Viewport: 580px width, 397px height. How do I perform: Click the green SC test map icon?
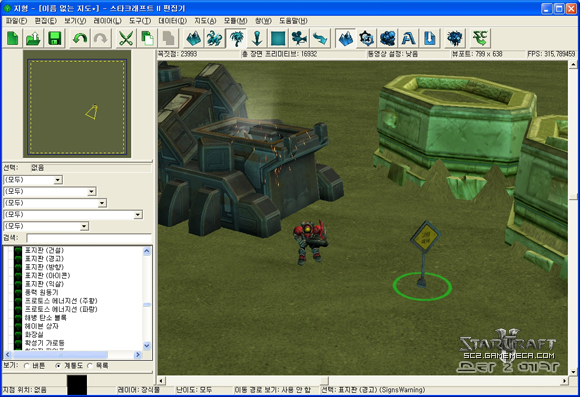pos(480,38)
